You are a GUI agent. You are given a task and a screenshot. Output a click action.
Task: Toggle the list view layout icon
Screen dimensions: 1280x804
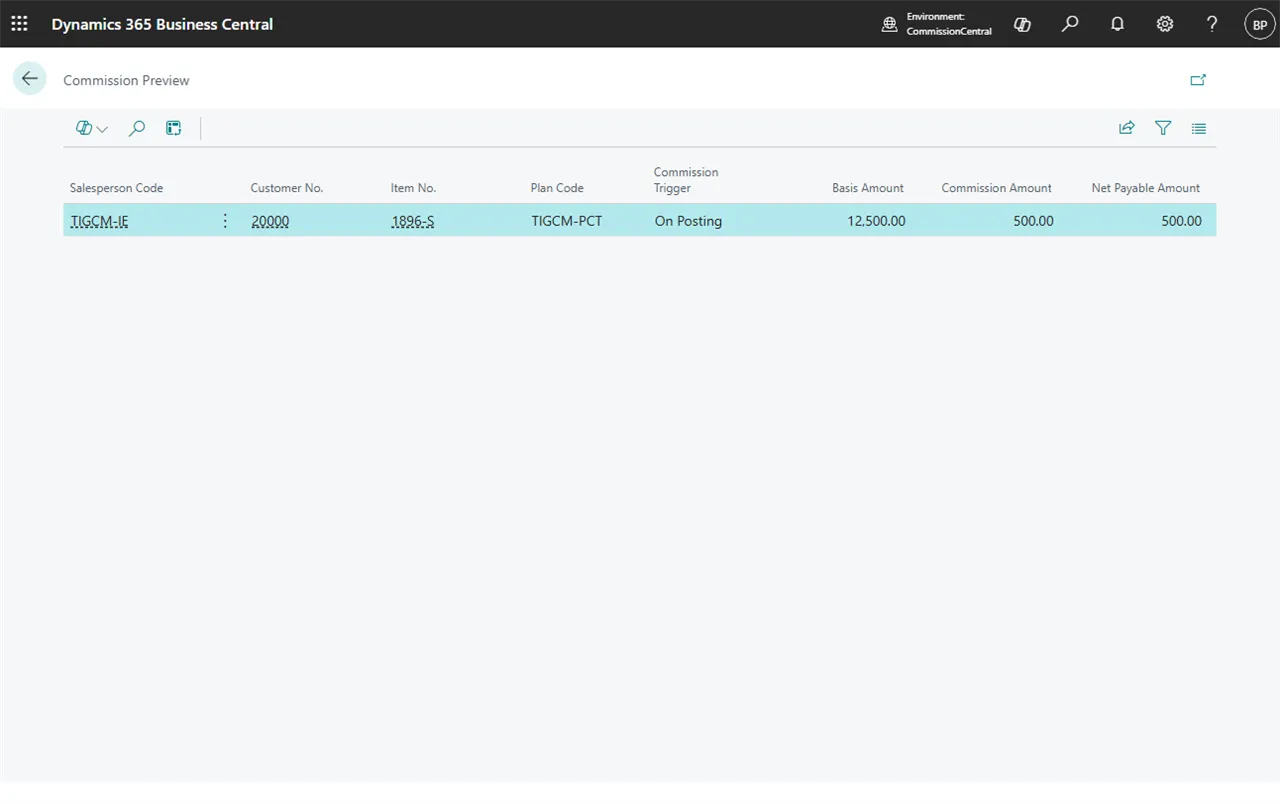click(x=1199, y=128)
